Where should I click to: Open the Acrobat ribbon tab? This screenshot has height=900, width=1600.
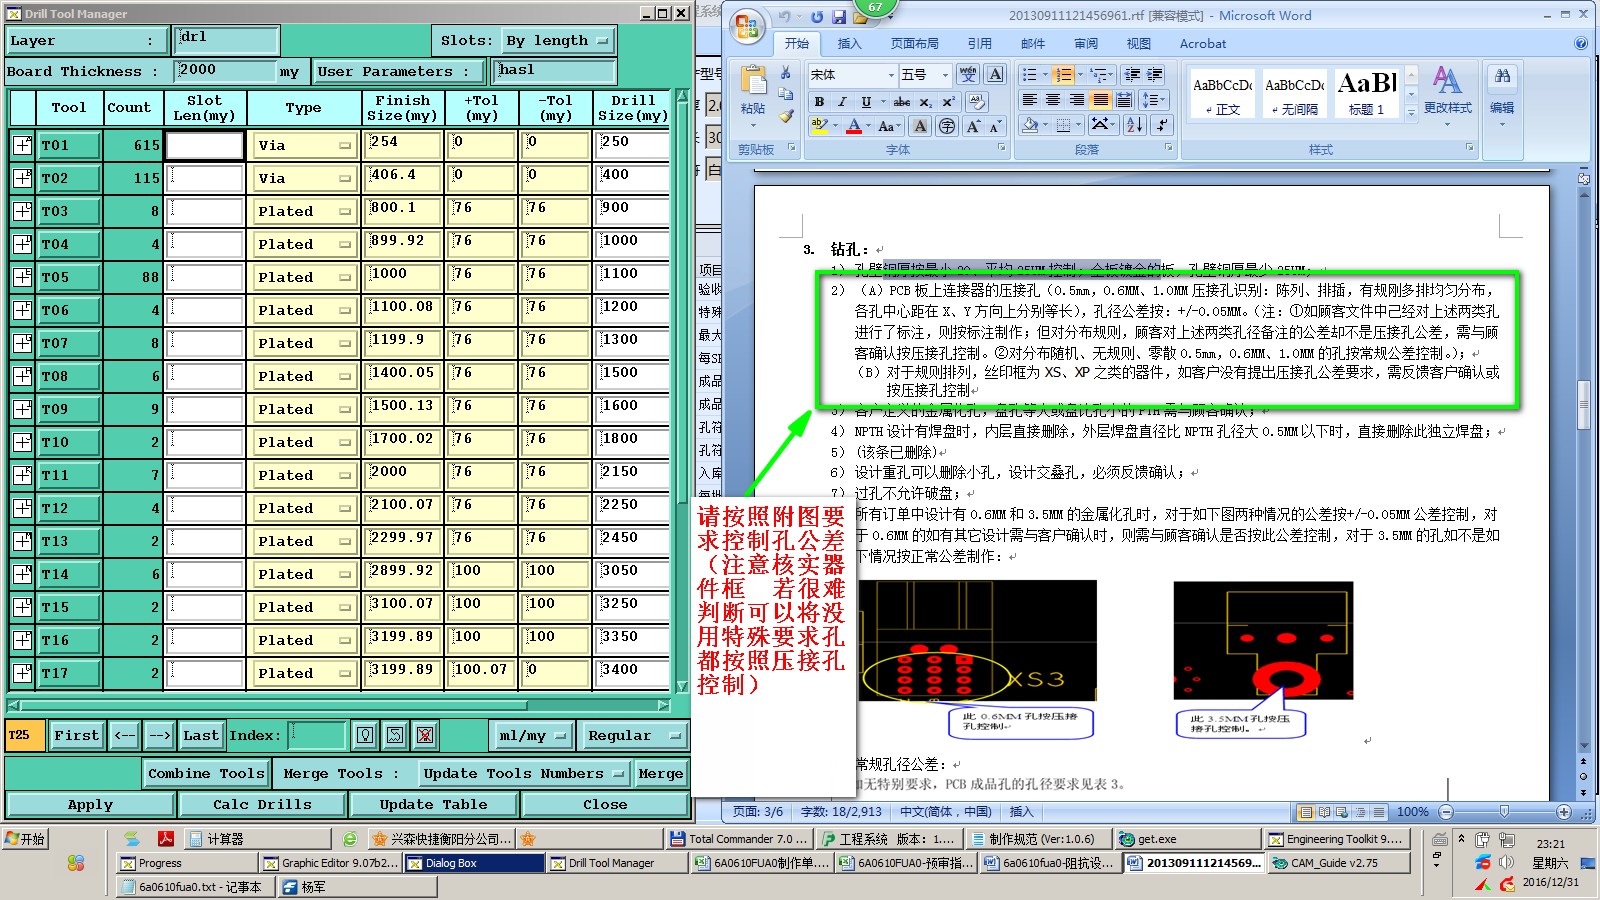(x=1203, y=44)
